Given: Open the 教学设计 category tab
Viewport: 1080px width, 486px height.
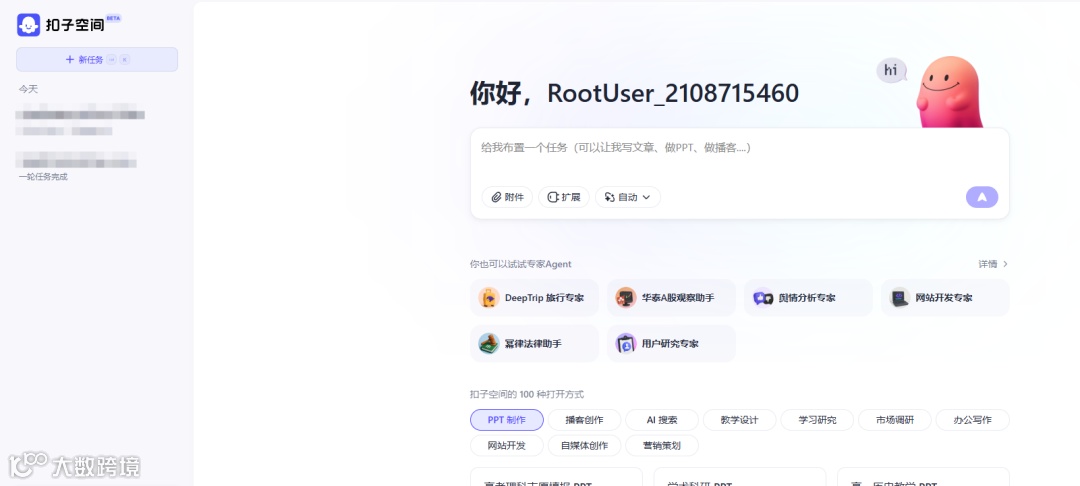Looking at the screenshot, I should click(x=740, y=420).
